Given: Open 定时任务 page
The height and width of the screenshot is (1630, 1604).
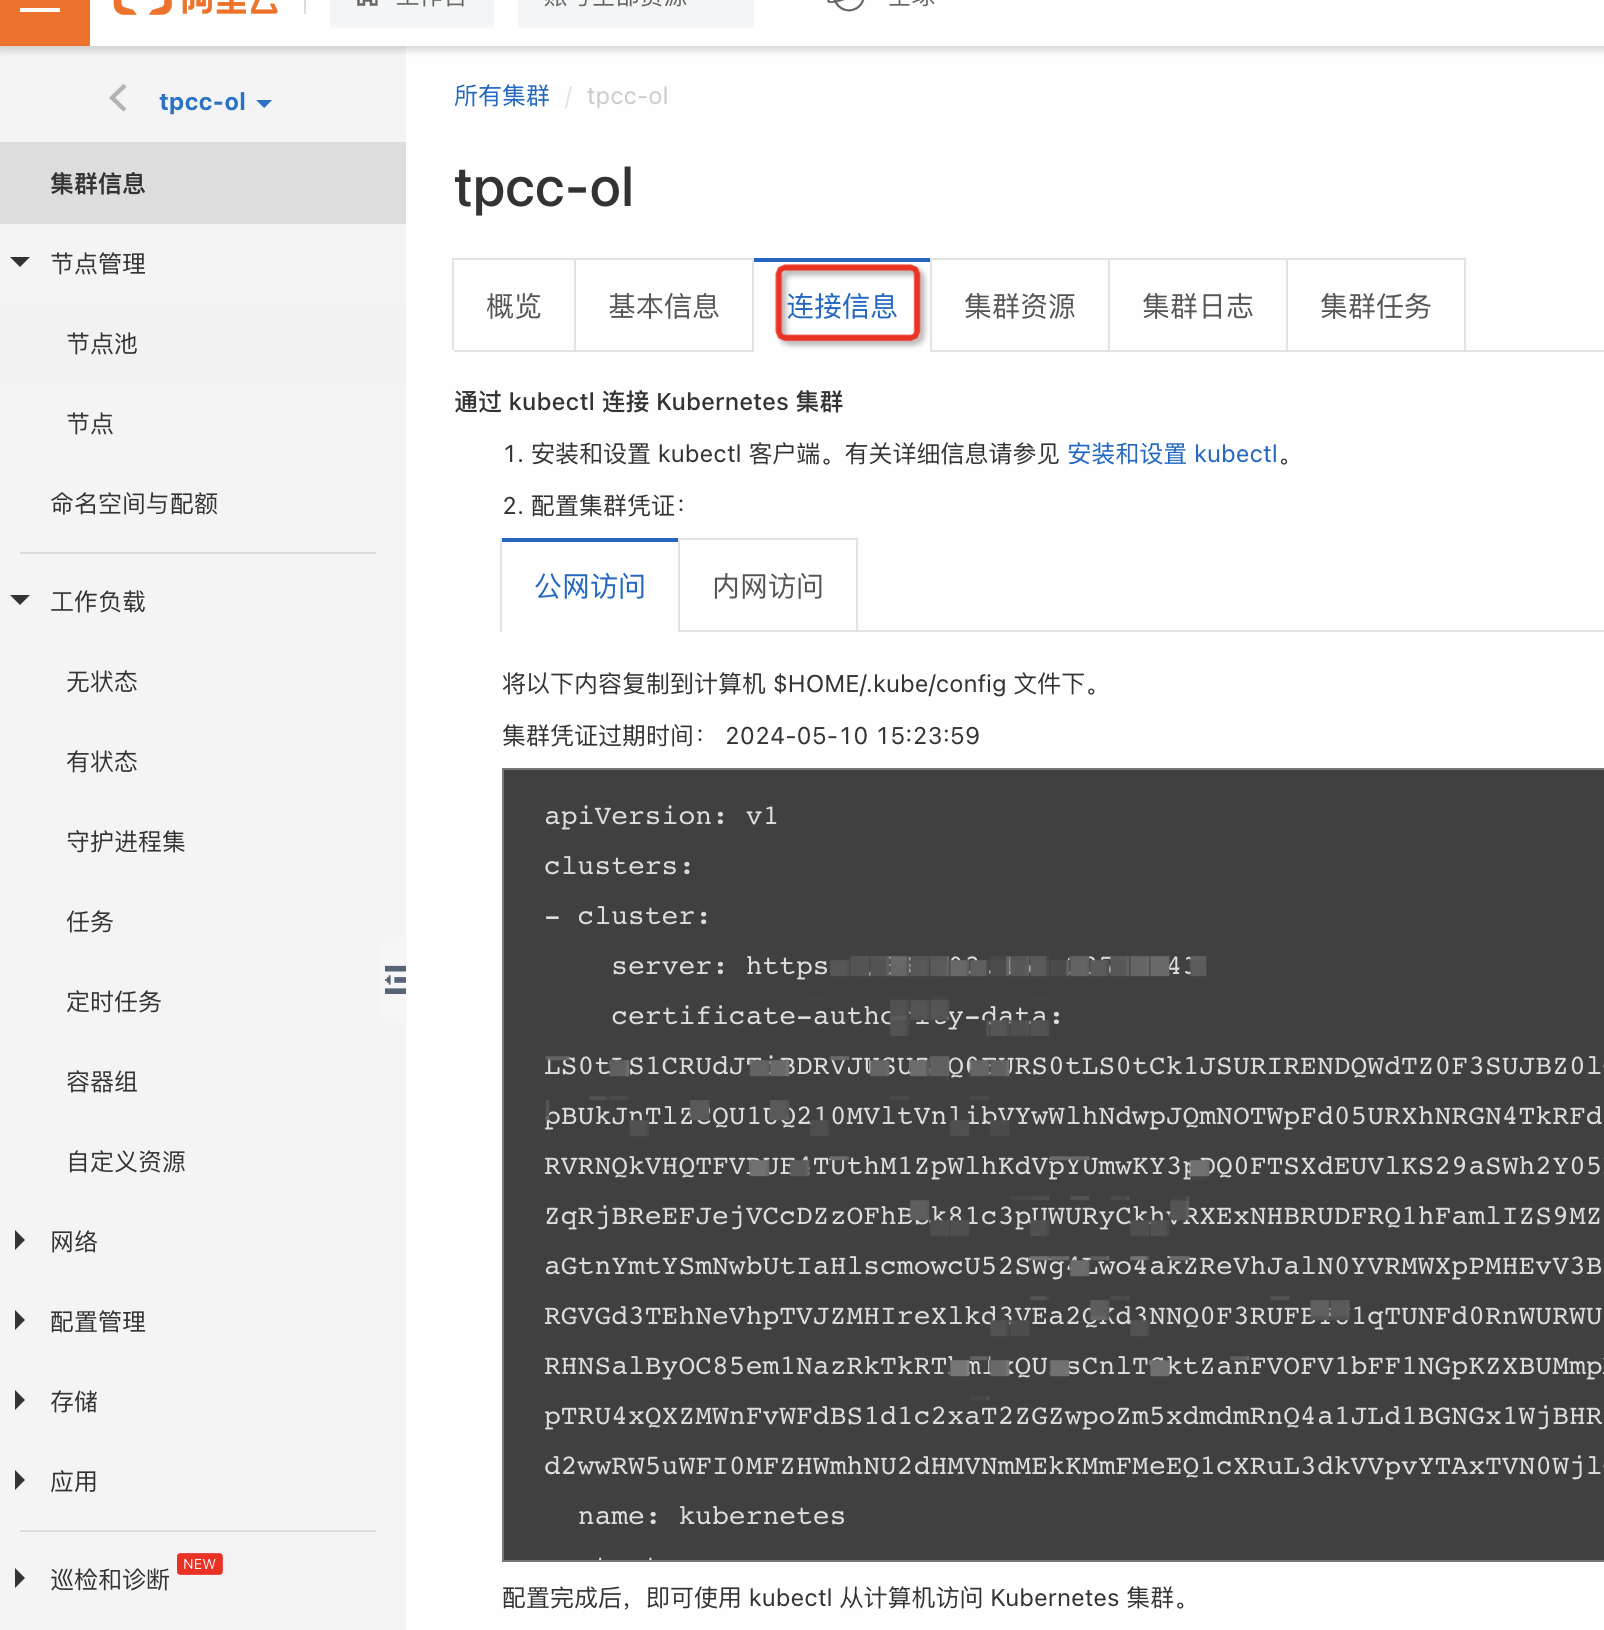Looking at the screenshot, I should (114, 1002).
